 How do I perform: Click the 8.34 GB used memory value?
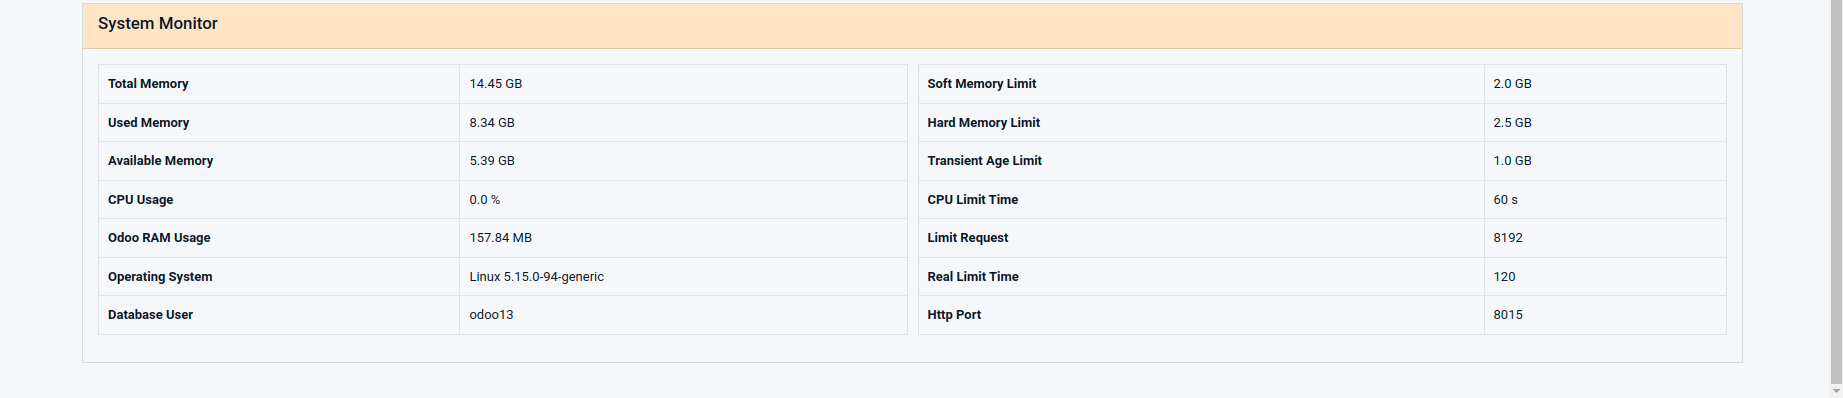pos(492,123)
